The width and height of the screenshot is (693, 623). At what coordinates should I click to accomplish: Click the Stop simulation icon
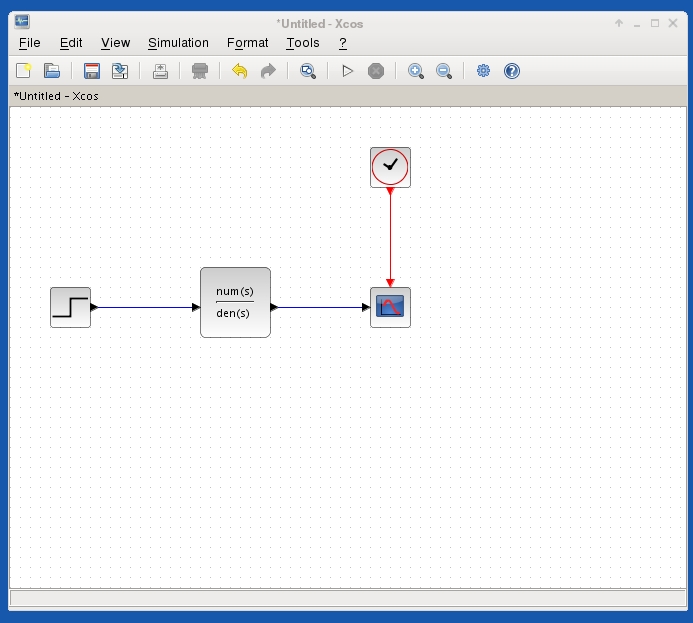pyautogui.click(x=376, y=71)
